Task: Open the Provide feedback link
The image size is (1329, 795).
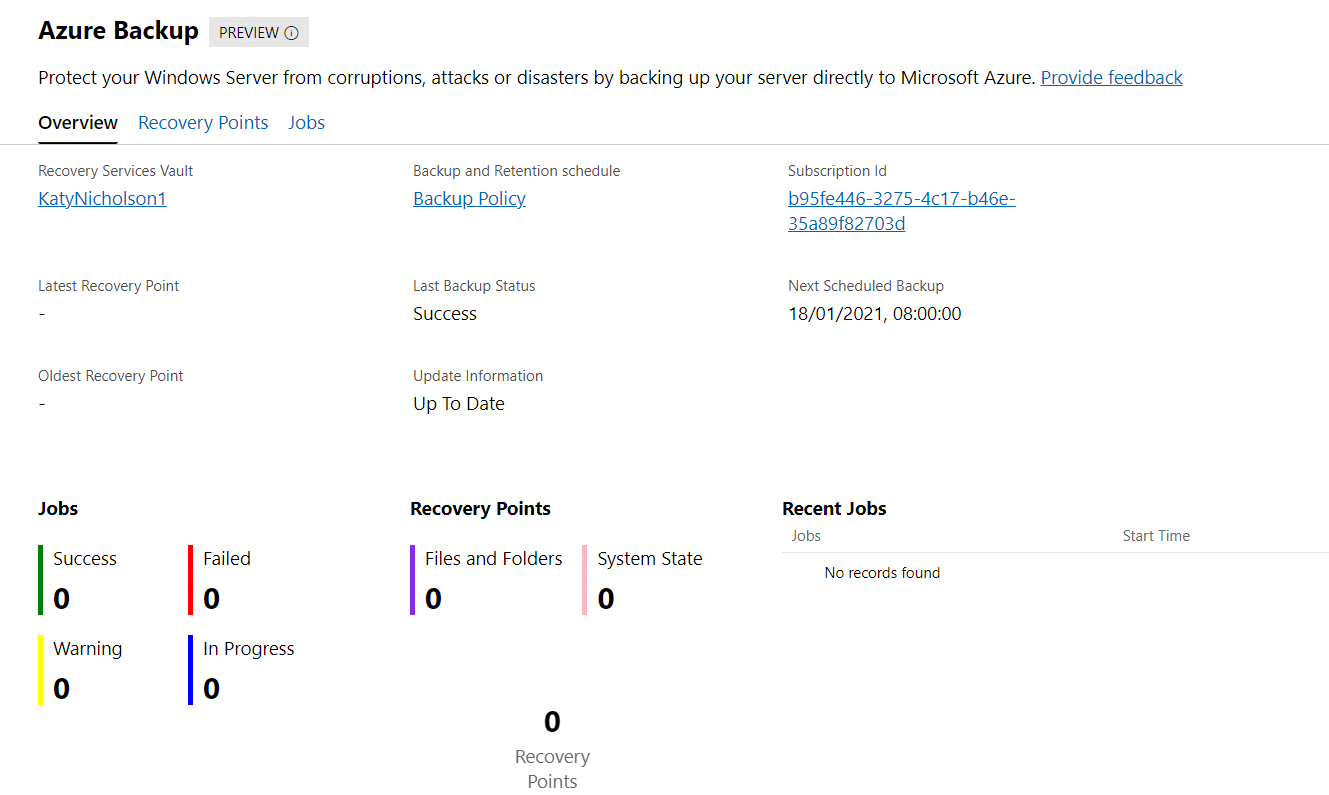Action: click(x=1111, y=77)
